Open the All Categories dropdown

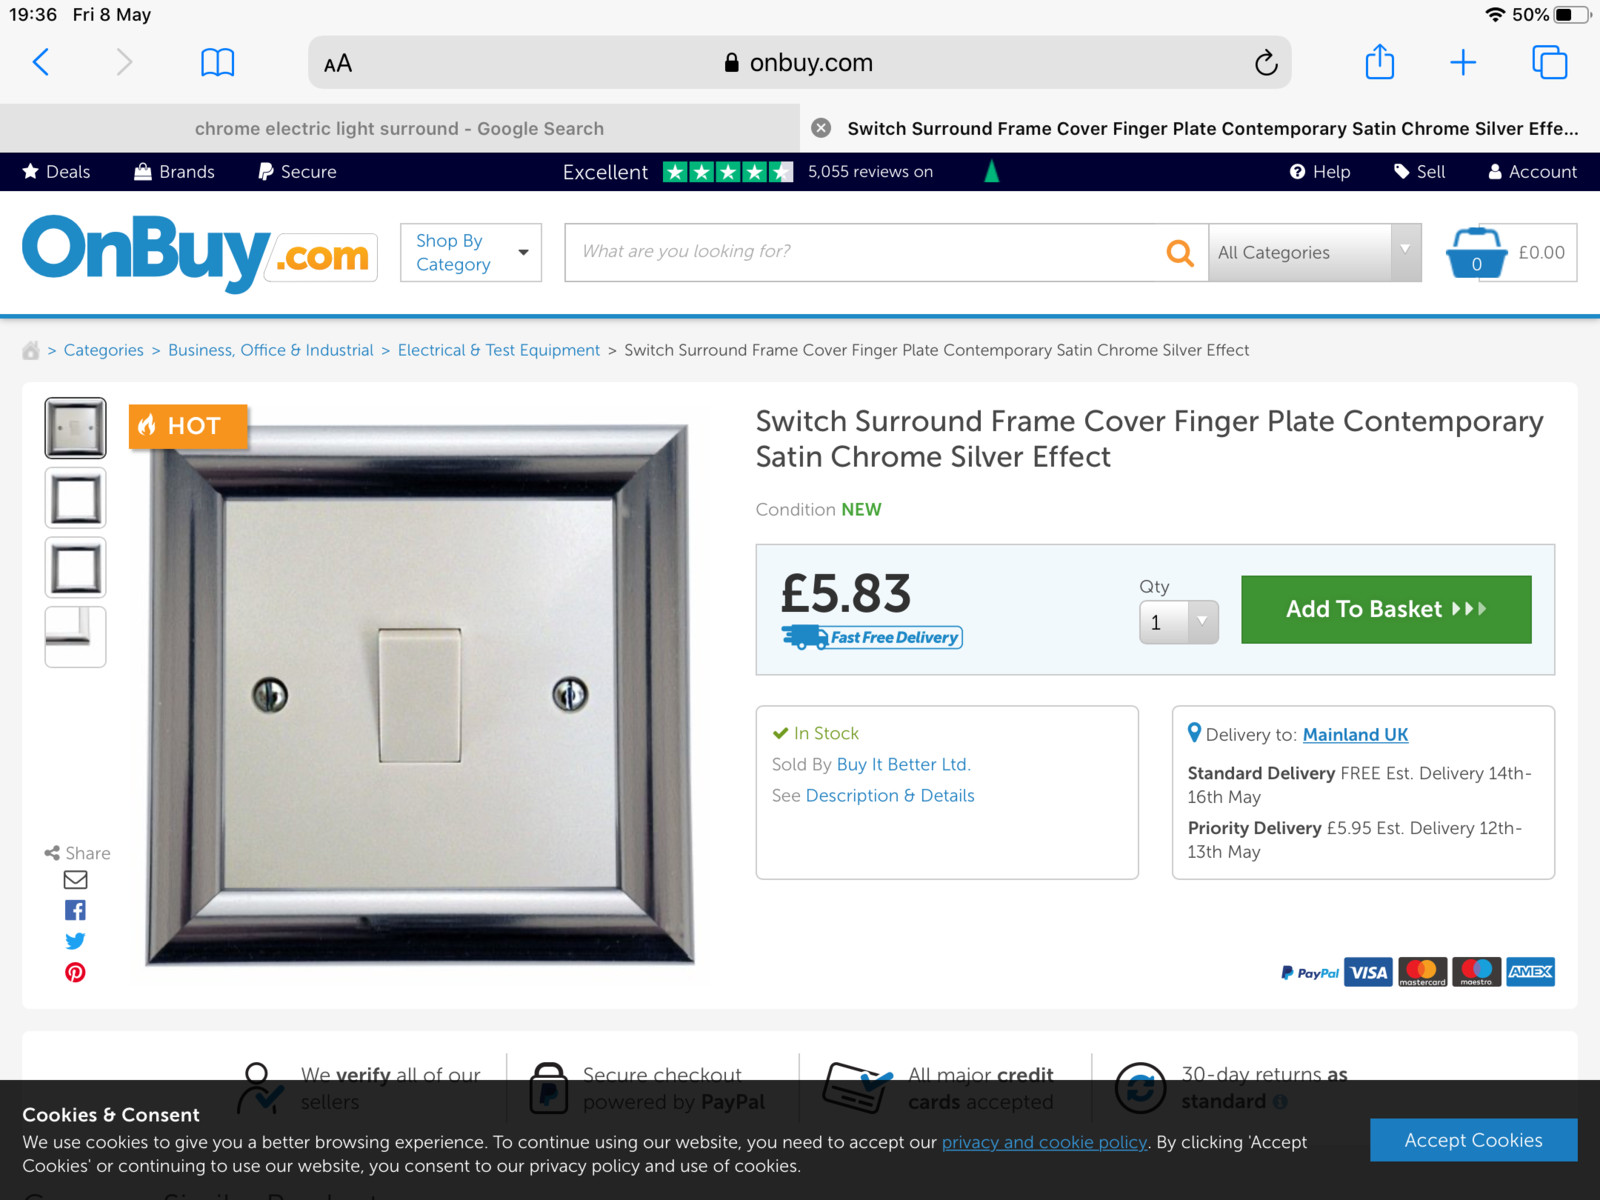[1314, 253]
